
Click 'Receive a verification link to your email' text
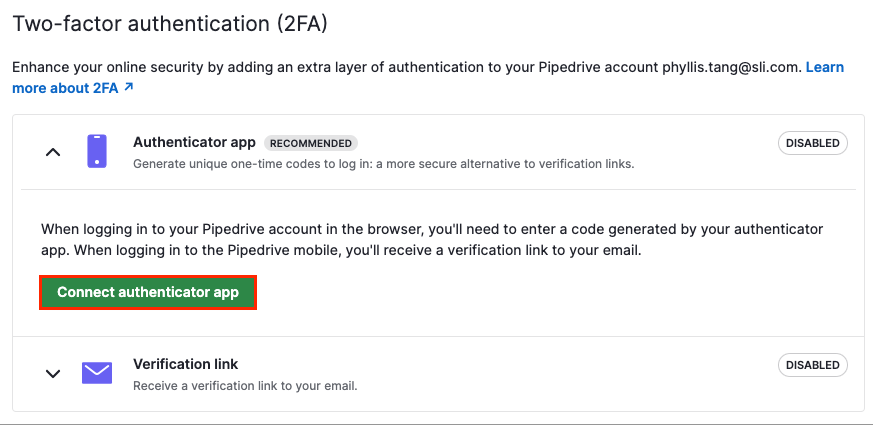pos(245,385)
